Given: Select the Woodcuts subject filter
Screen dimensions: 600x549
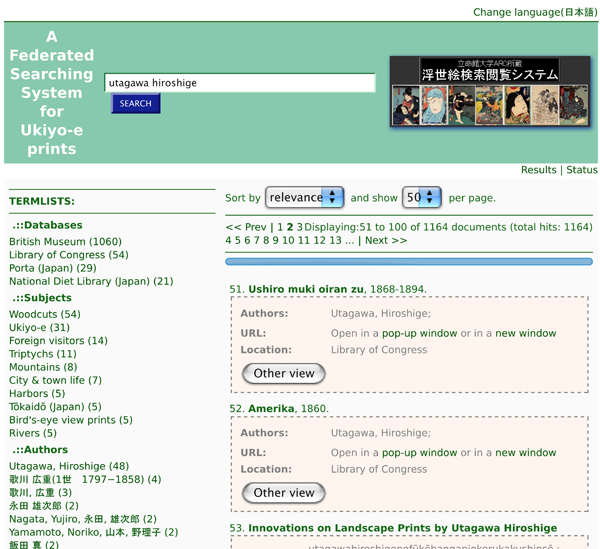Looking at the screenshot, I should click(x=44, y=315).
